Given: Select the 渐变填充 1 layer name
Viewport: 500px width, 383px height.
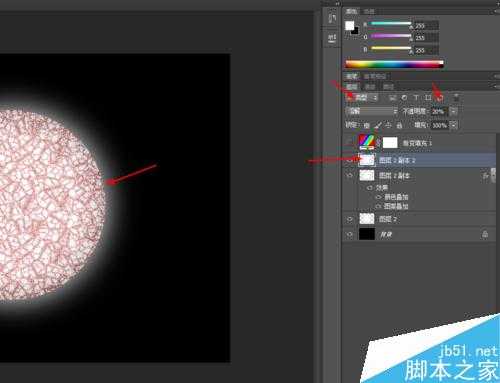Looking at the screenshot, I should point(417,143).
